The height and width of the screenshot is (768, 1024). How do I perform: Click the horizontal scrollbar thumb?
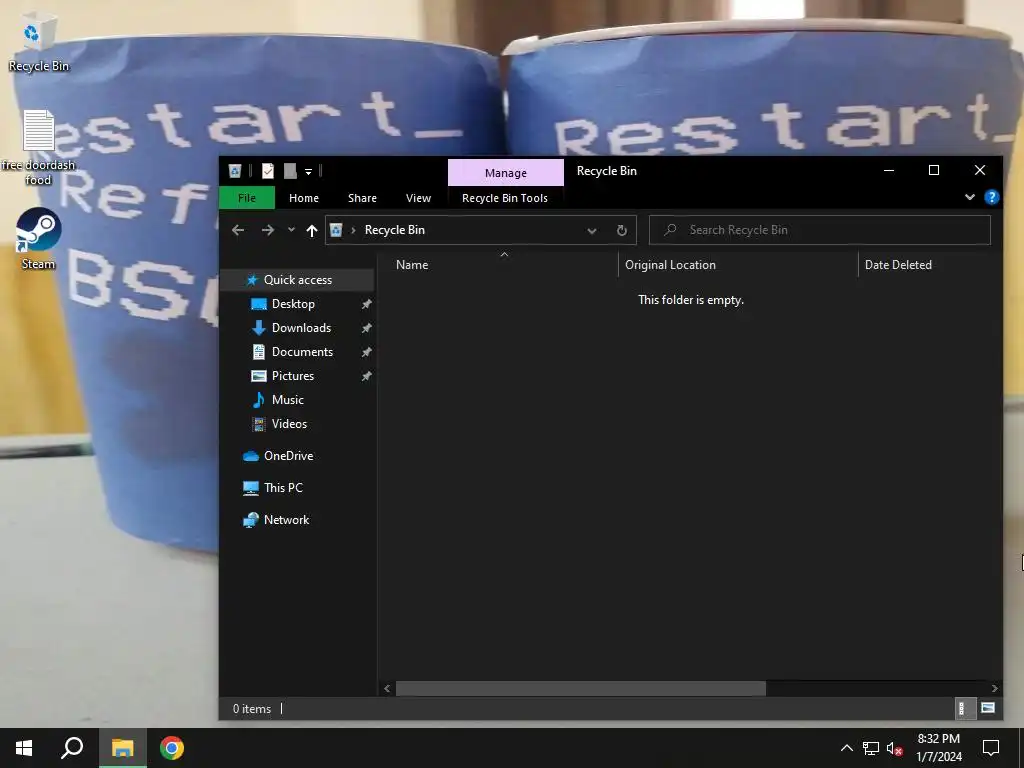point(581,688)
